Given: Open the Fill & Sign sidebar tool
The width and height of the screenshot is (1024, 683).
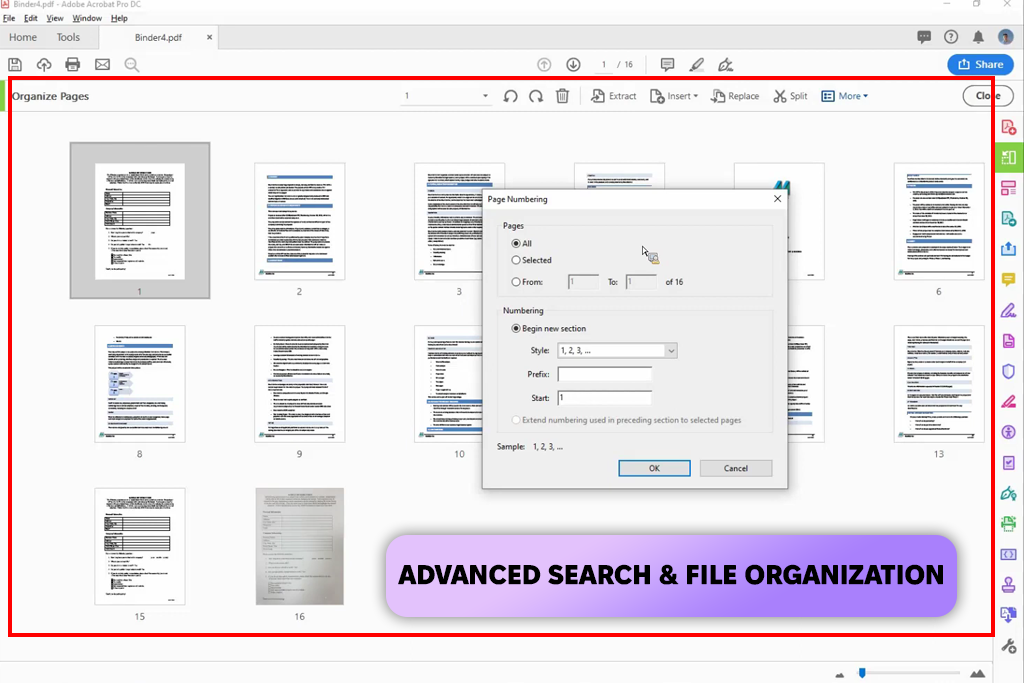Looking at the screenshot, I should 1008,310.
